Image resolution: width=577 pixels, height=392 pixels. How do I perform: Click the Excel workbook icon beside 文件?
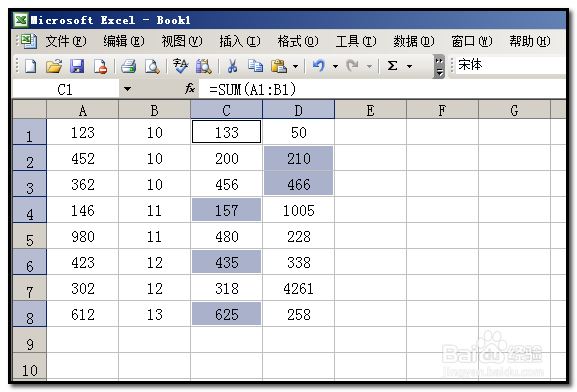(29, 41)
